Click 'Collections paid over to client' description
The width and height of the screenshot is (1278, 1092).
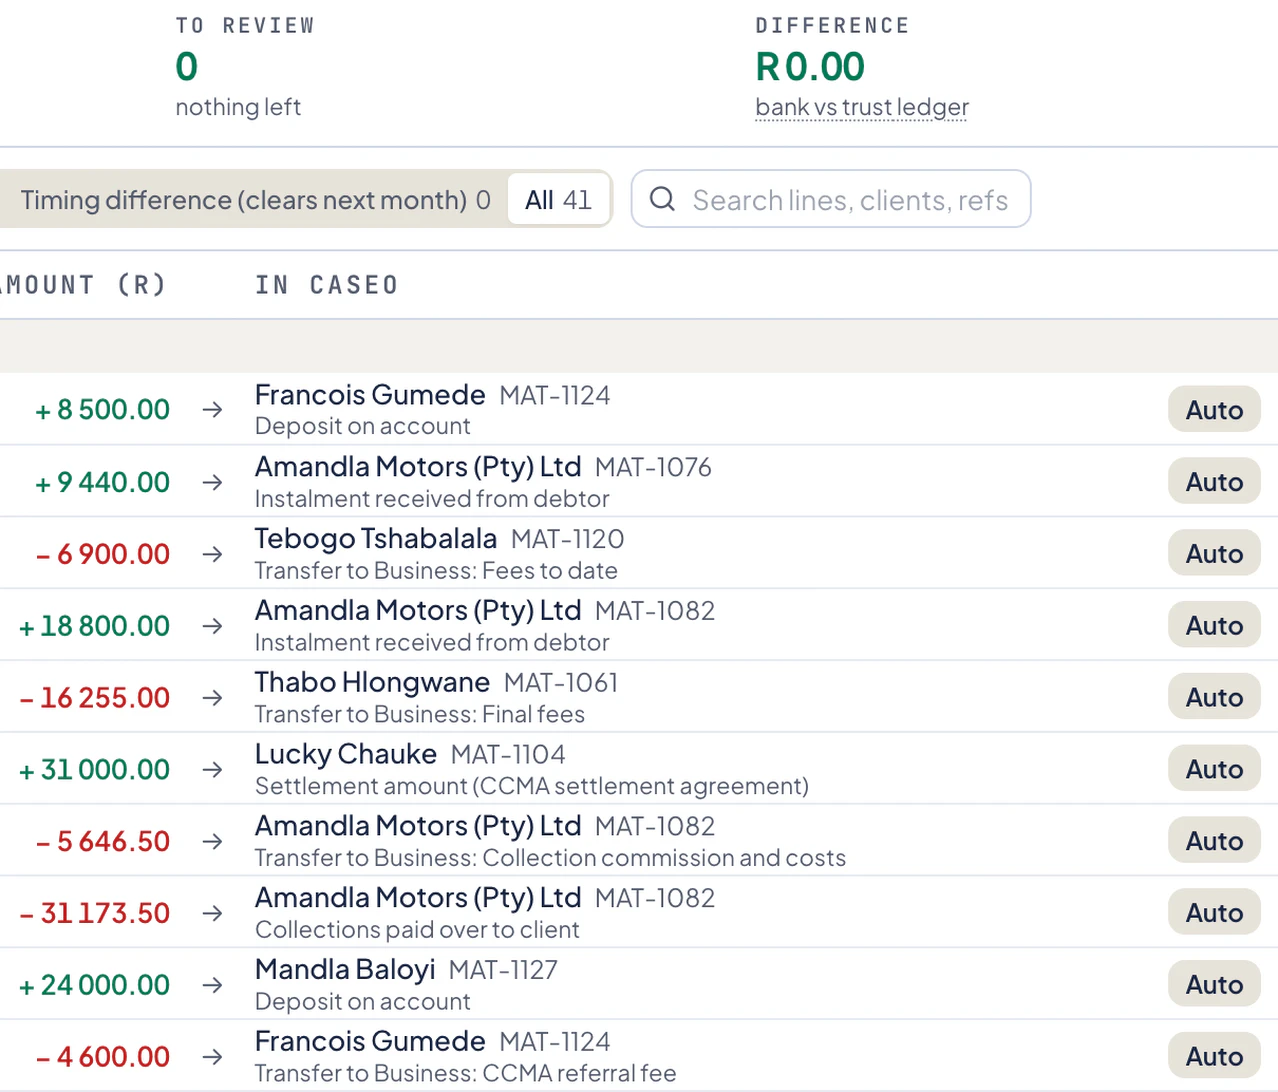pos(417,930)
